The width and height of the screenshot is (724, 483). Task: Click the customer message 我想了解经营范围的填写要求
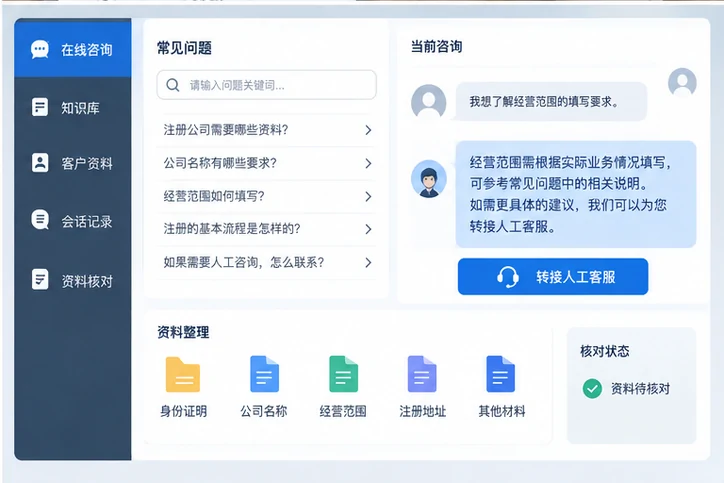[551, 102]
